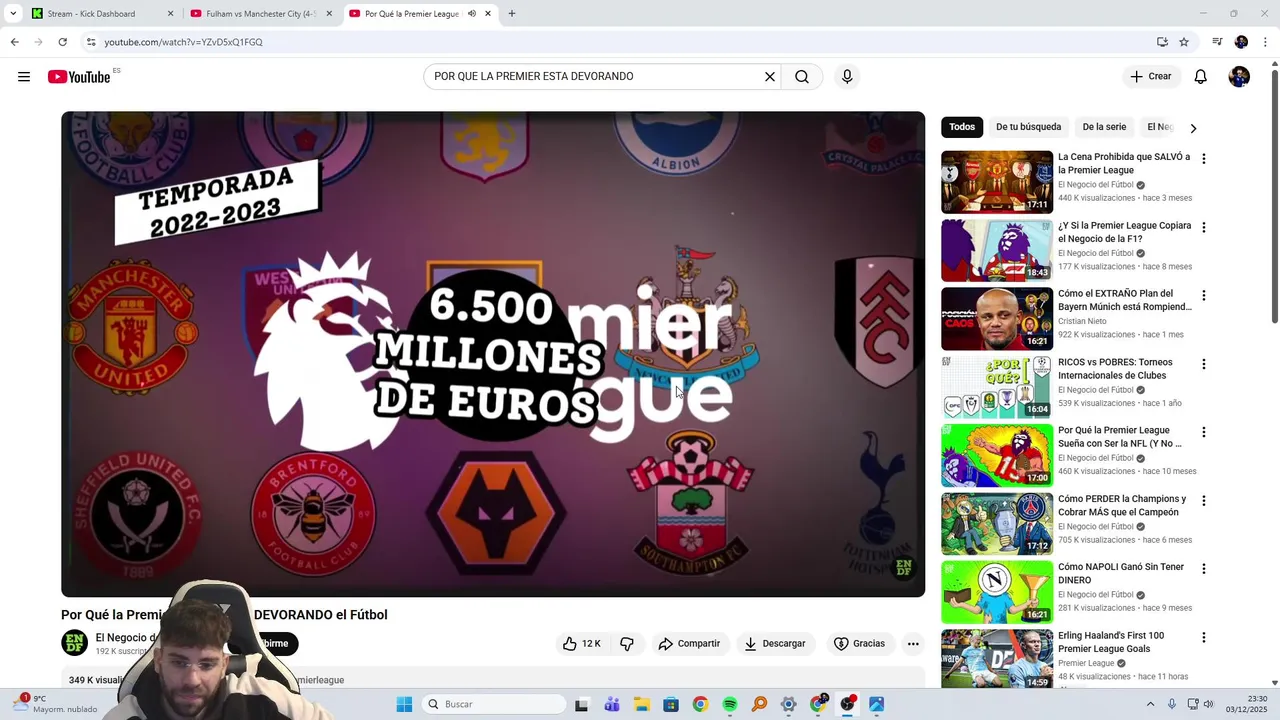Dislike the video with thumbs down
The image size is (1280, 720).
627,644
